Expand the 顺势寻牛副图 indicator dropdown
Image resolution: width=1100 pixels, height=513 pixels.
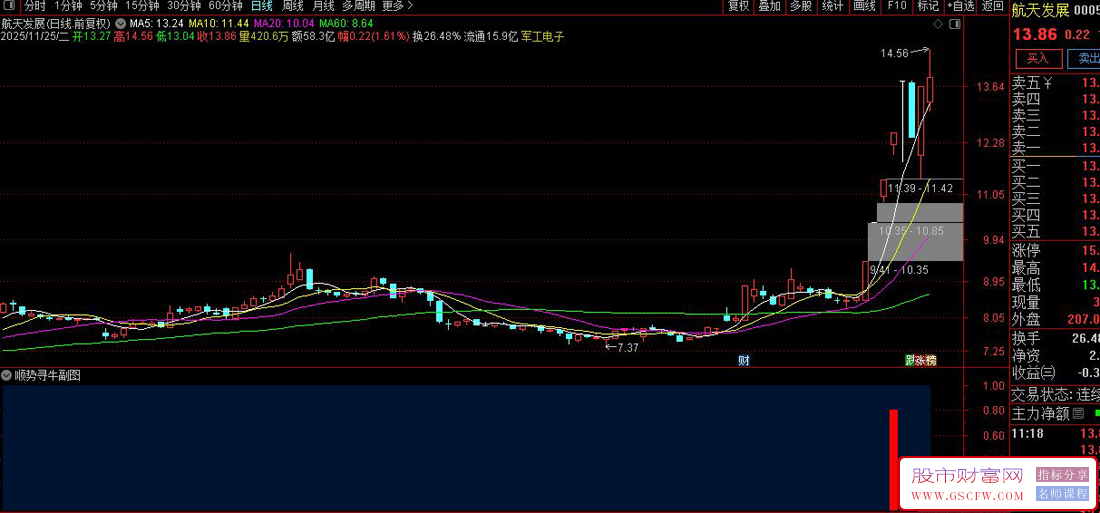[x=8, y=375]
